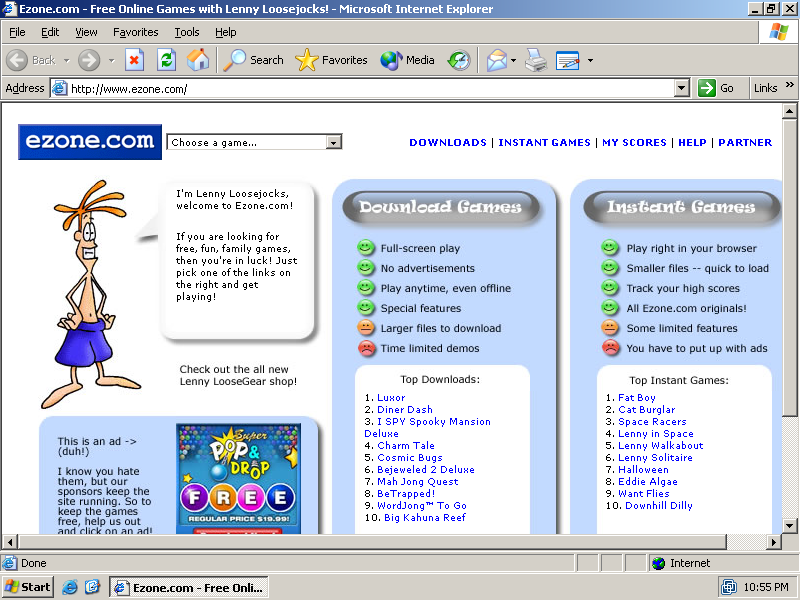Click the Edit page toolbar icon

pyautogui.click(x=567, y=60)
